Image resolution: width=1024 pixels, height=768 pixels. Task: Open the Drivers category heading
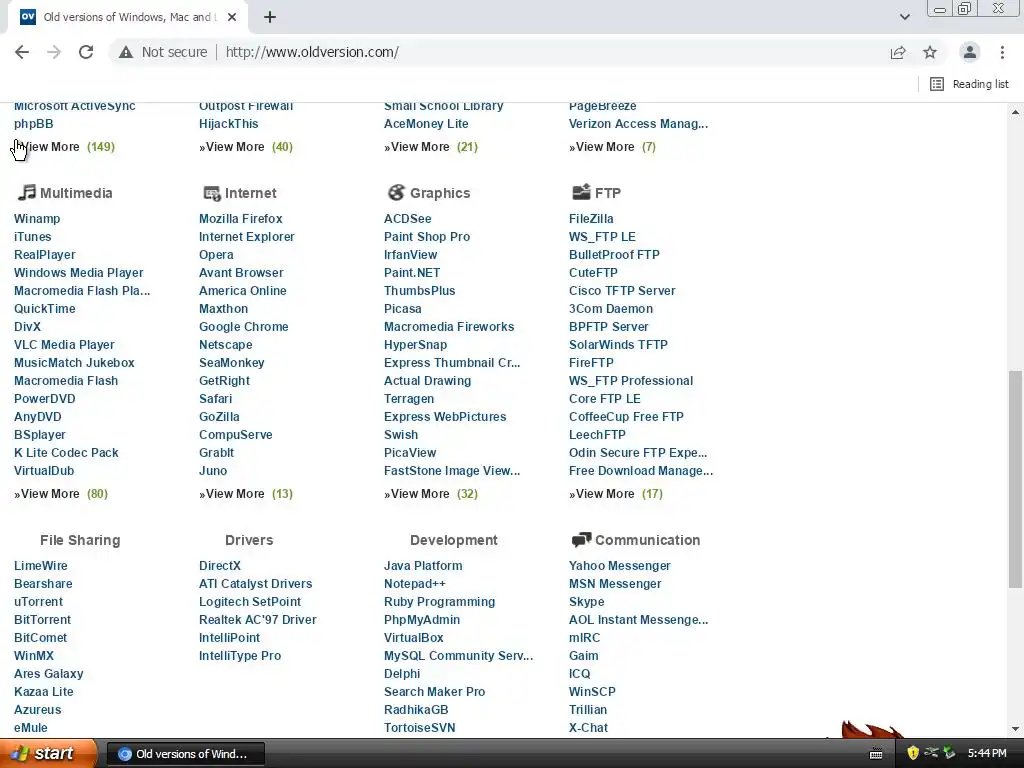[x=249, y=540]
